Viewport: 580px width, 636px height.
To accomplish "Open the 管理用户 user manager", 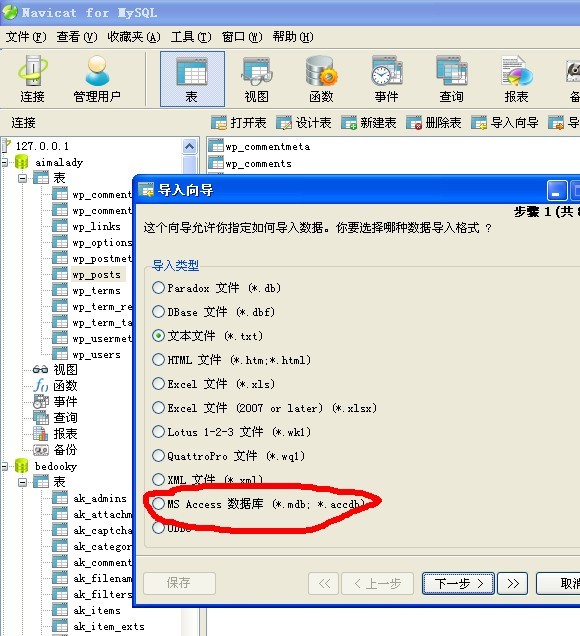I will (x=97, y=79).
